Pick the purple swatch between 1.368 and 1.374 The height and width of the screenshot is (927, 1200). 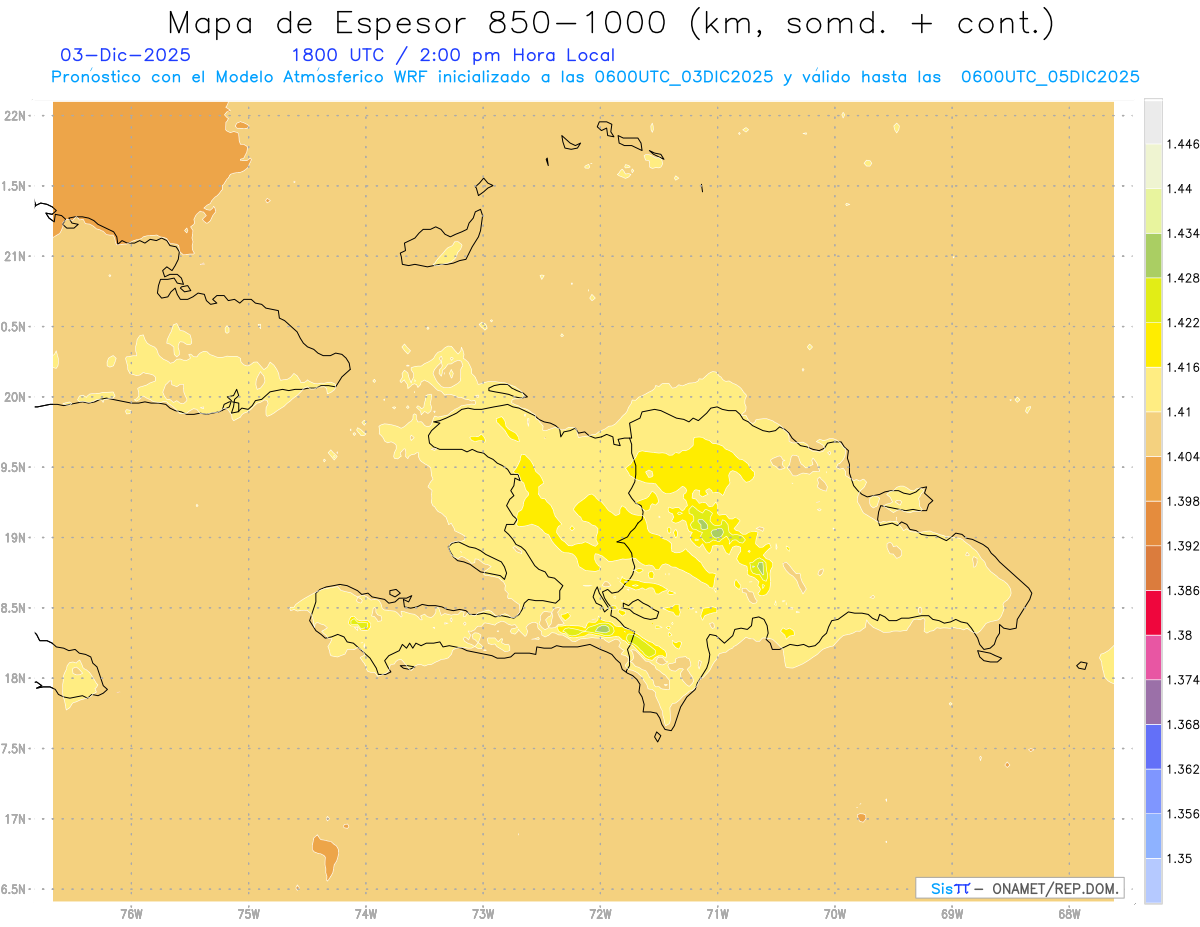click(x=1153, y=702)
